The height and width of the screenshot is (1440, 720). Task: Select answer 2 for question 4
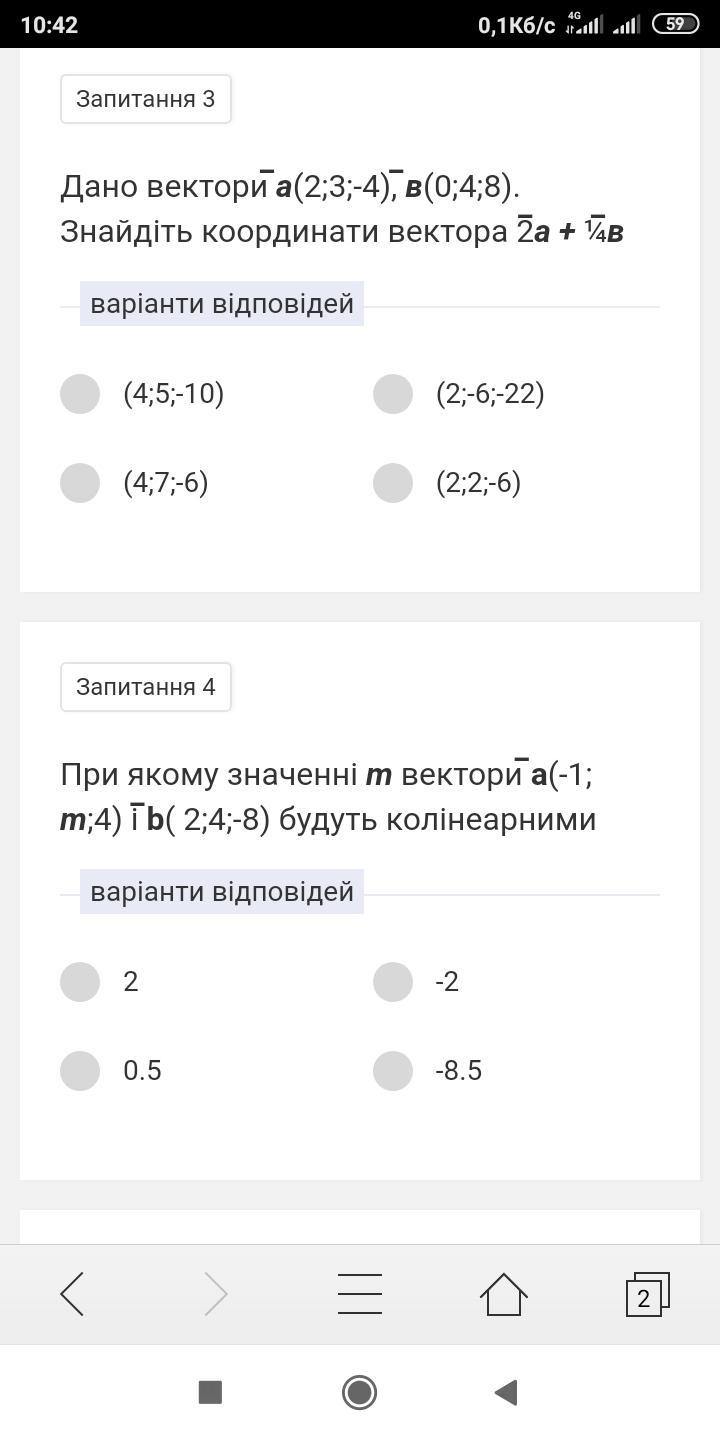click(80, 982)
